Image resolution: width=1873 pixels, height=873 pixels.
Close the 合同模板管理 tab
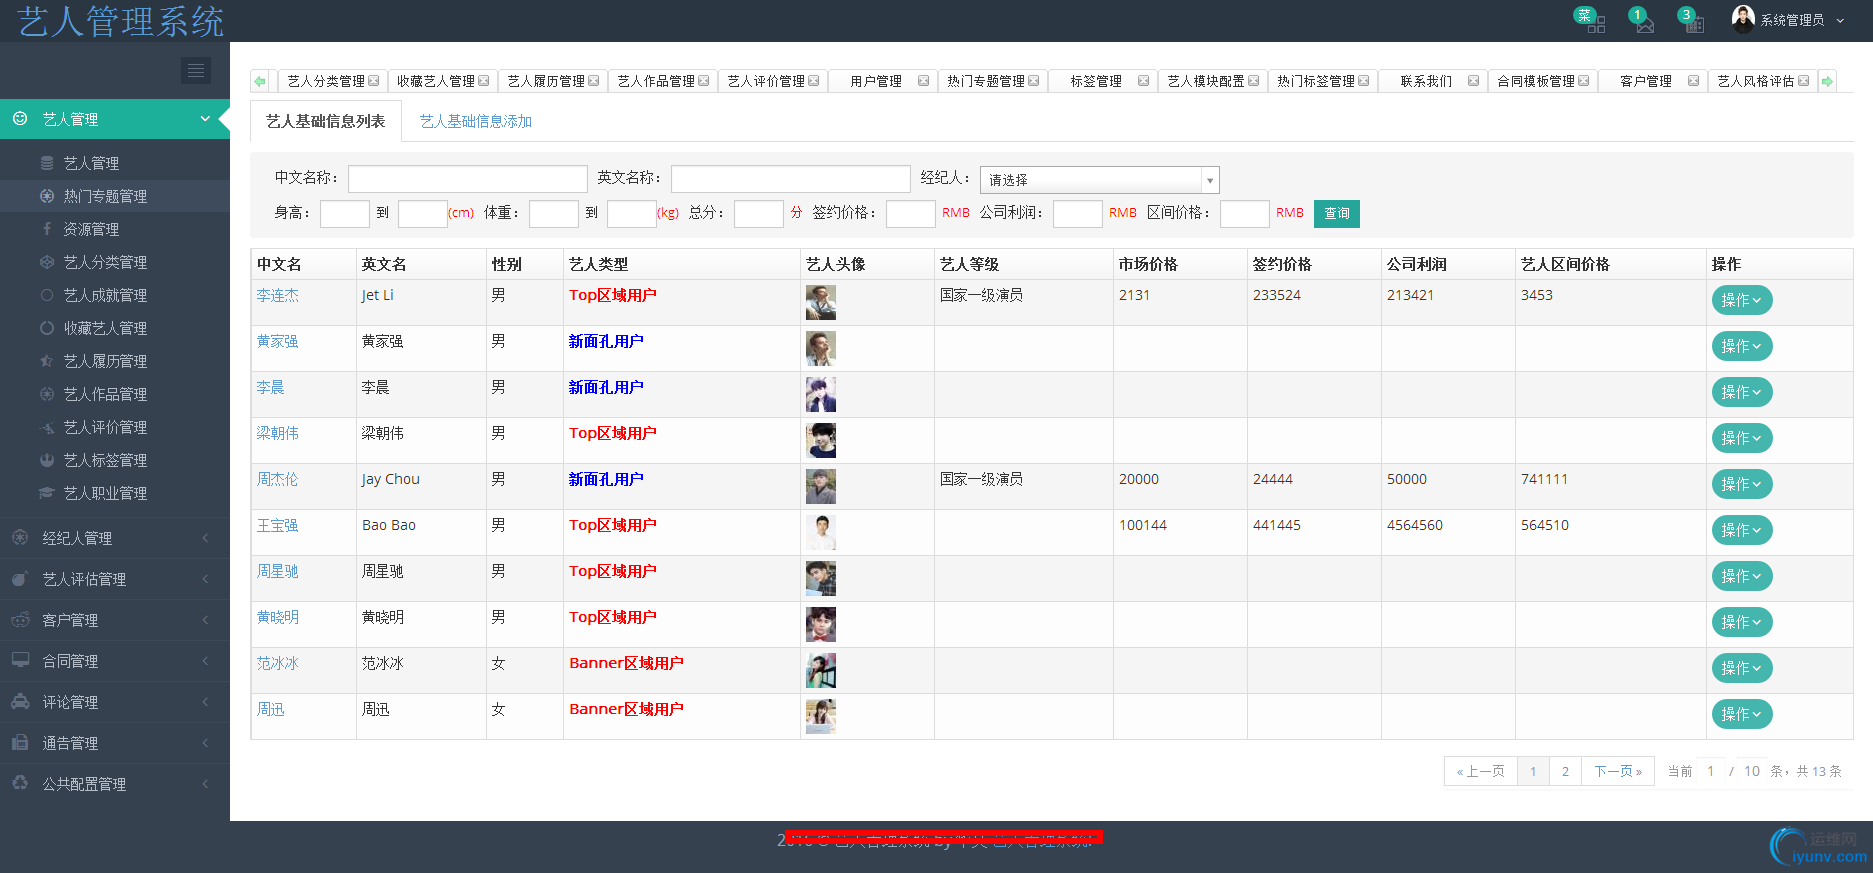1583,81
